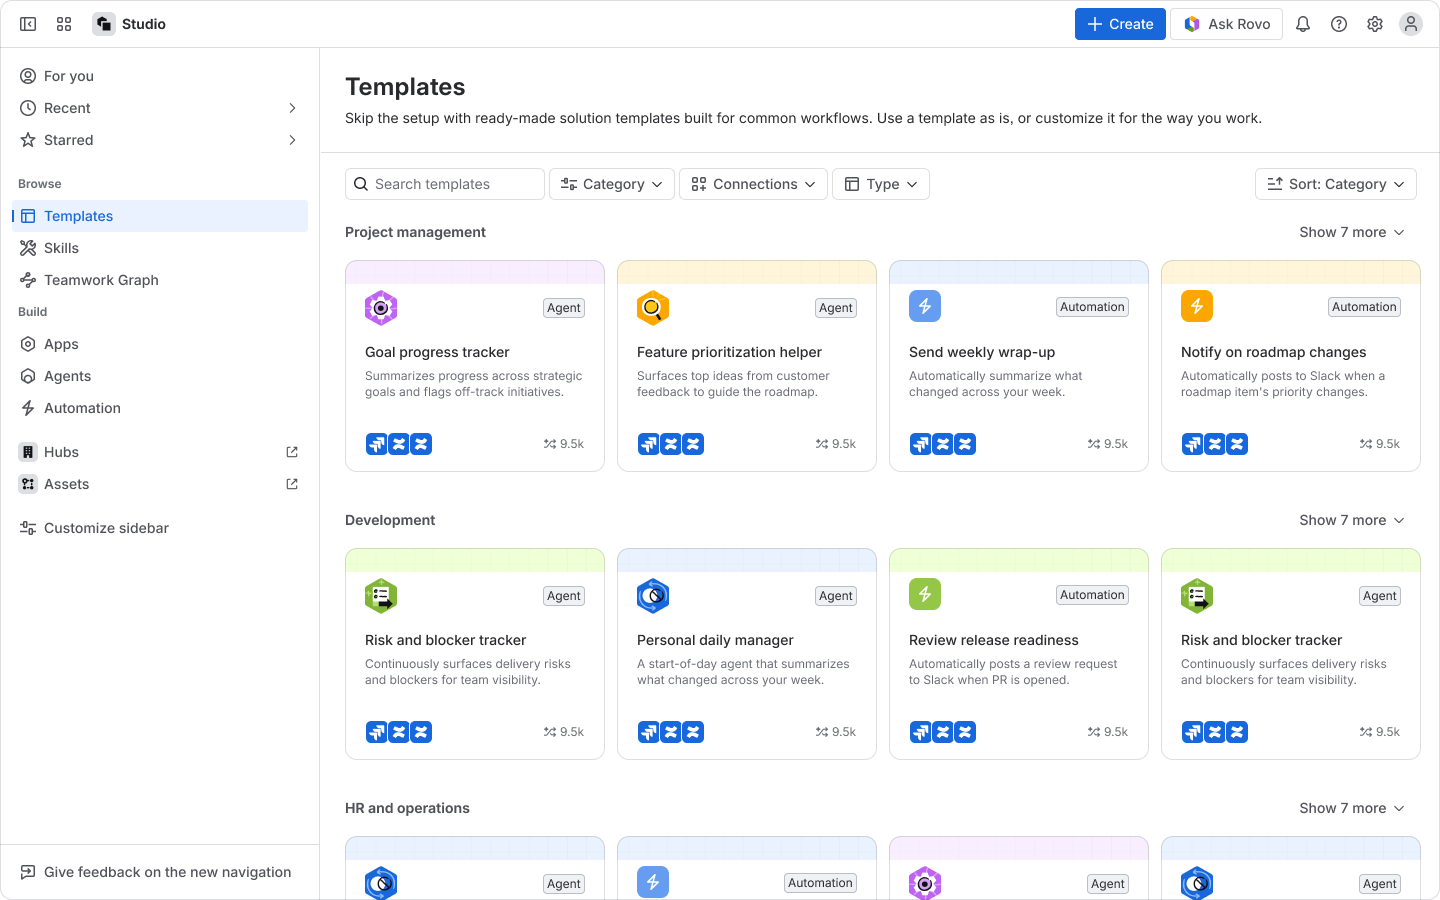The image size is (1440, 900).
Task: Click Give feedback on the new navigation
Action: tap(160, 872)
